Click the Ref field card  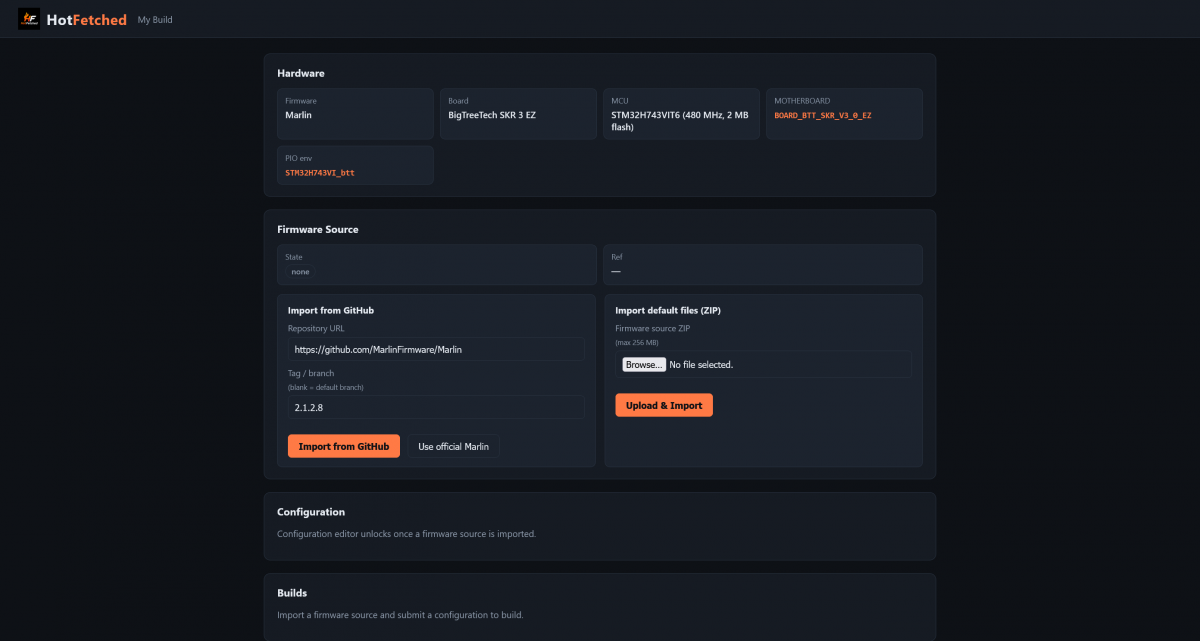763,265
